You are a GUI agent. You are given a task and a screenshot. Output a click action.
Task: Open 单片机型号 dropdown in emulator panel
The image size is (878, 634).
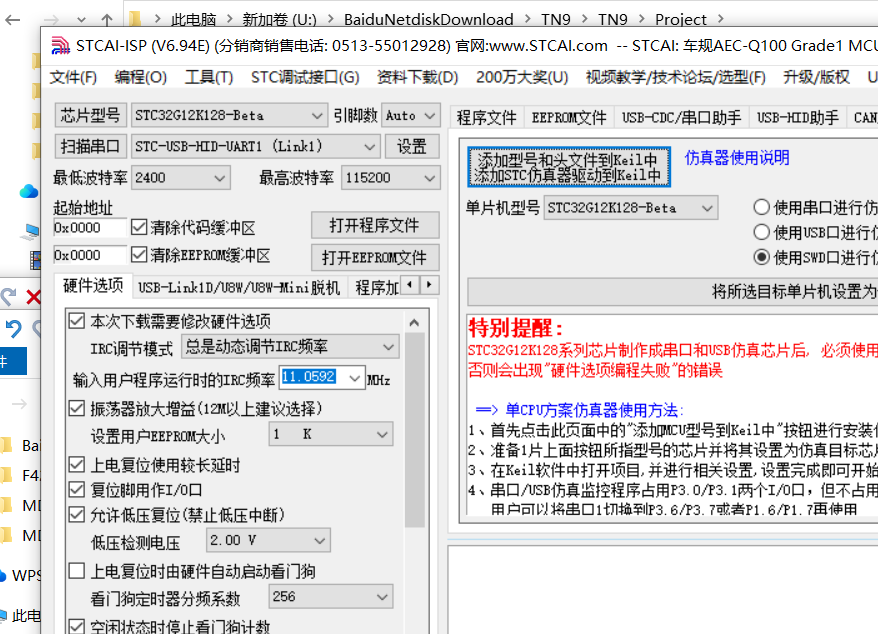pos(631,208)
